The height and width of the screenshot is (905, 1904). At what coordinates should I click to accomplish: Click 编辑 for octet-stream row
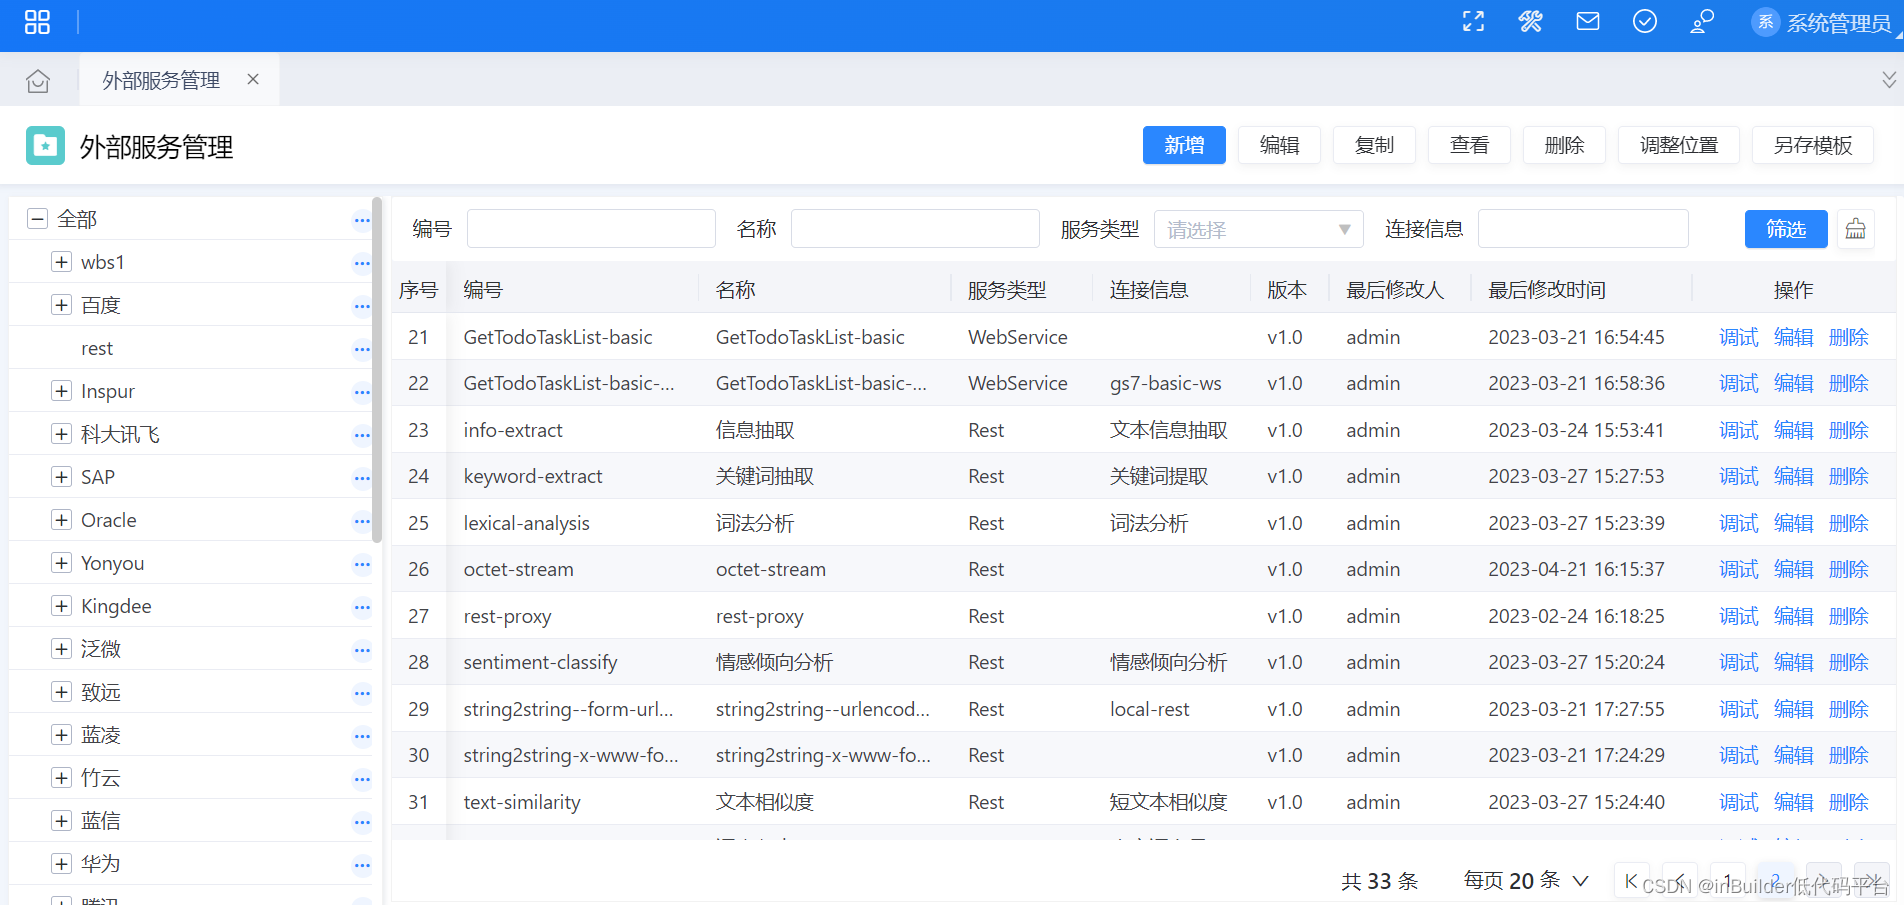coord(1793,569)
